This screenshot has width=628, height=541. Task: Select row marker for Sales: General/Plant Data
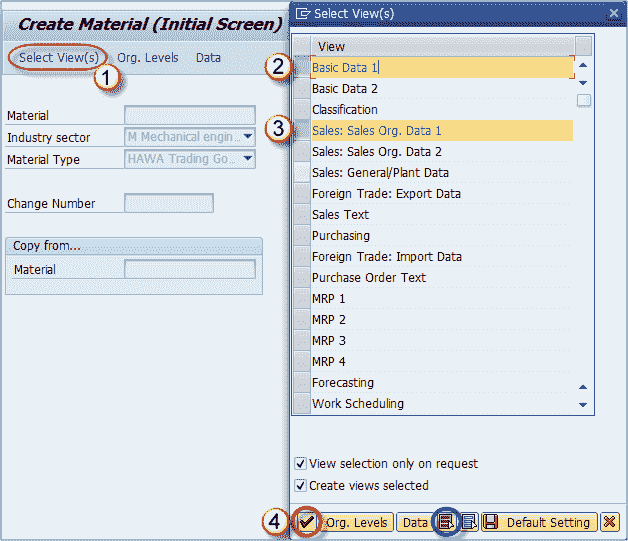(302, 172)
